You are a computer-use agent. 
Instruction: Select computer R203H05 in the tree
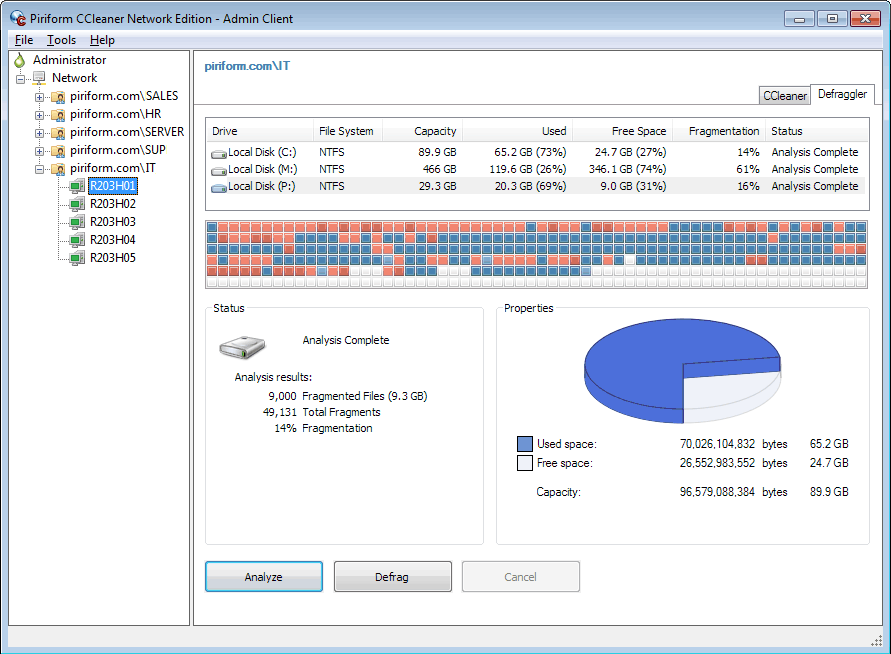click(112, 258)
